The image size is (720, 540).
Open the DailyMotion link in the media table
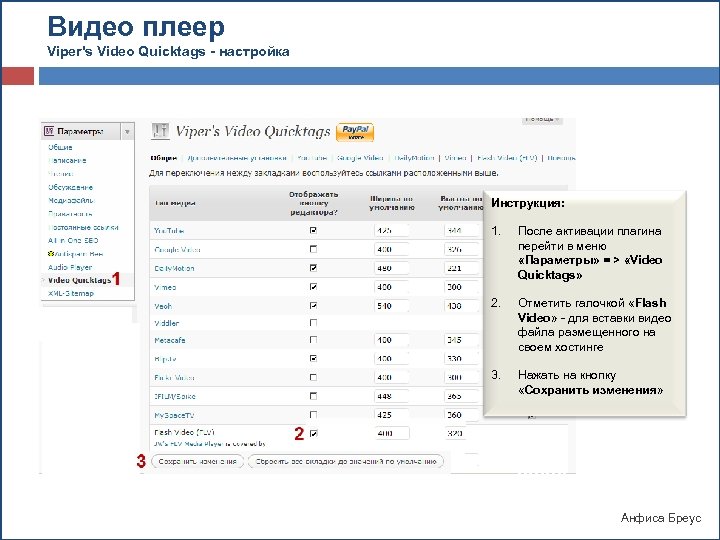(x=174, y=268)
